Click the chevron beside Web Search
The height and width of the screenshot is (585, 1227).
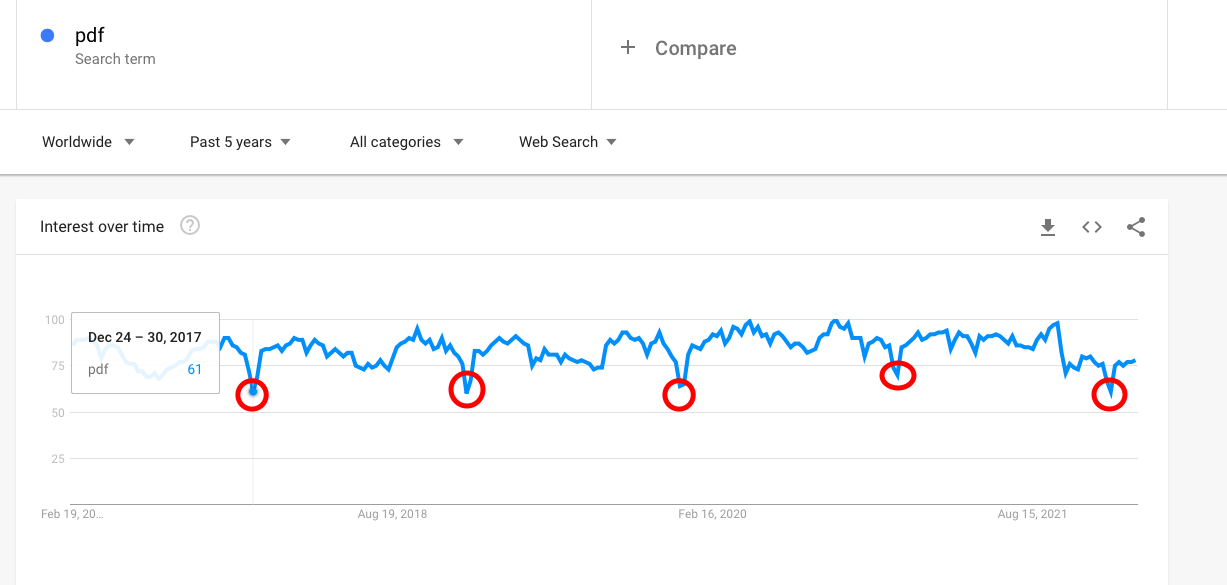(611, 142)
